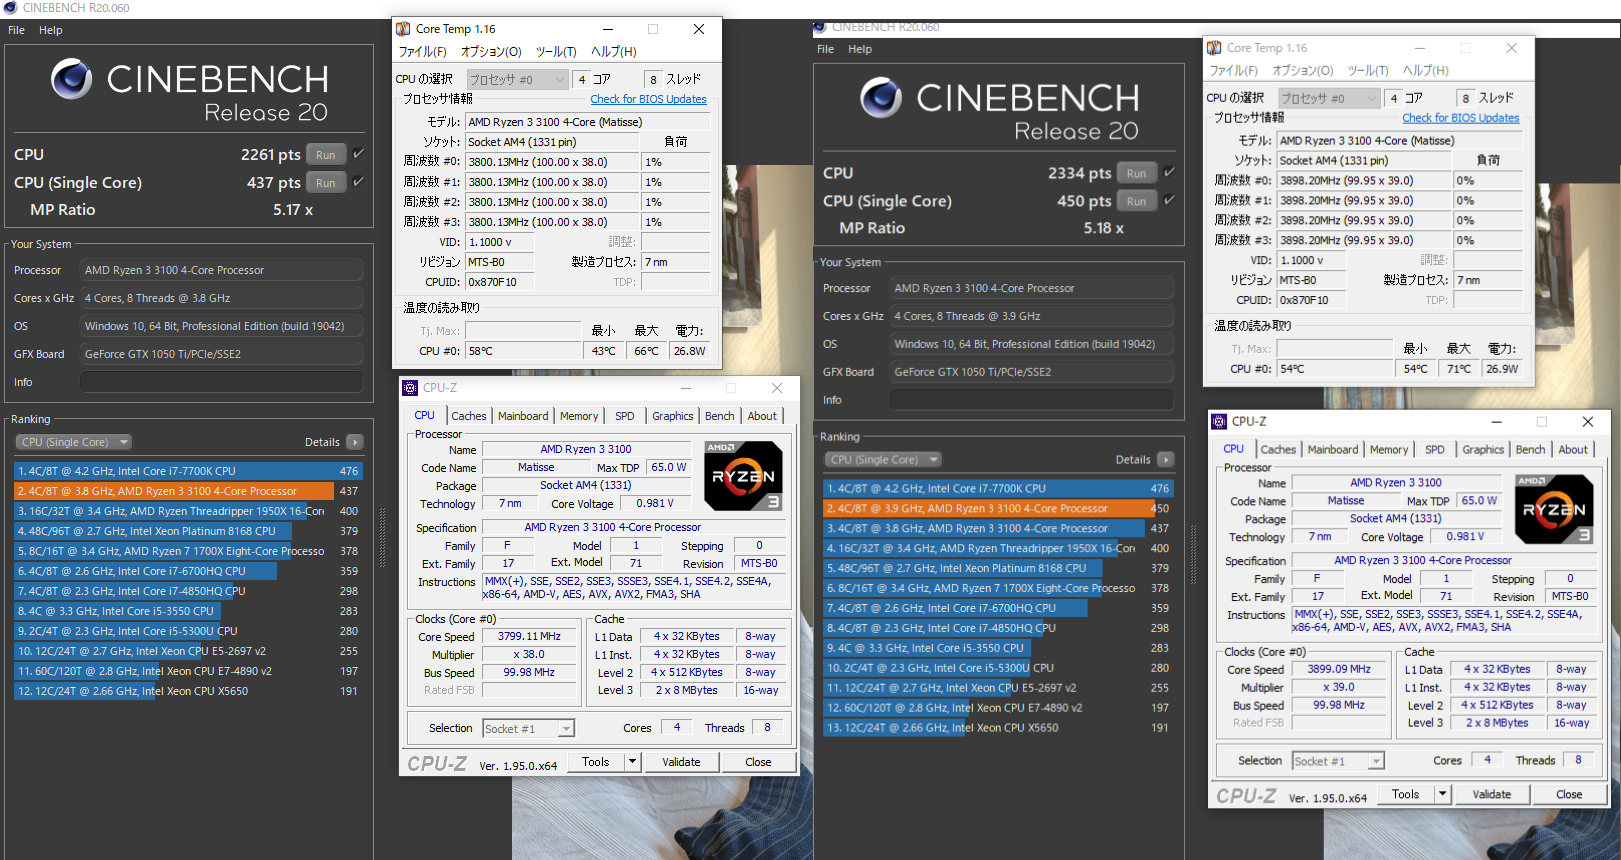Open the CPU (Single Core) ranking dropdown in left Cinebench
The image size is (1621, 860).
(x=74, y=442)
